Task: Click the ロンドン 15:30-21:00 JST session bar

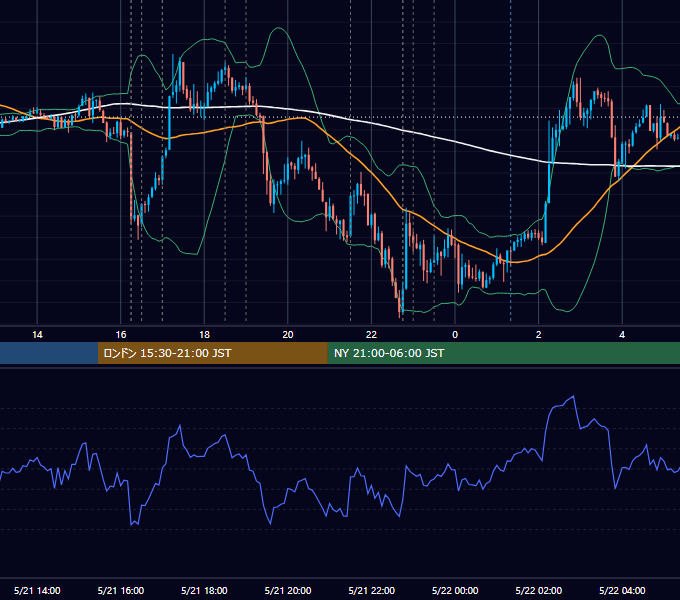Action: (x=212, y=353)
